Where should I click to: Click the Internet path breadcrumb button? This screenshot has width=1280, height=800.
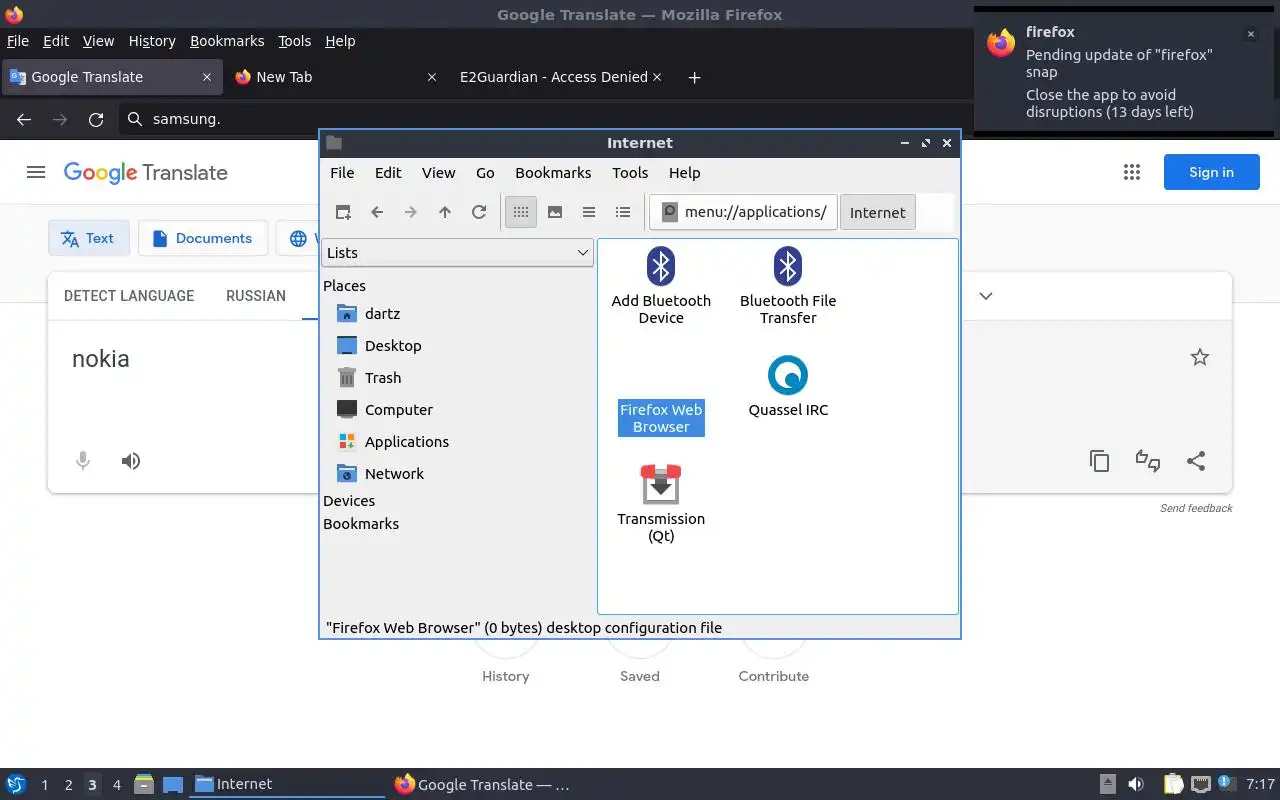(x=878, y=212)
